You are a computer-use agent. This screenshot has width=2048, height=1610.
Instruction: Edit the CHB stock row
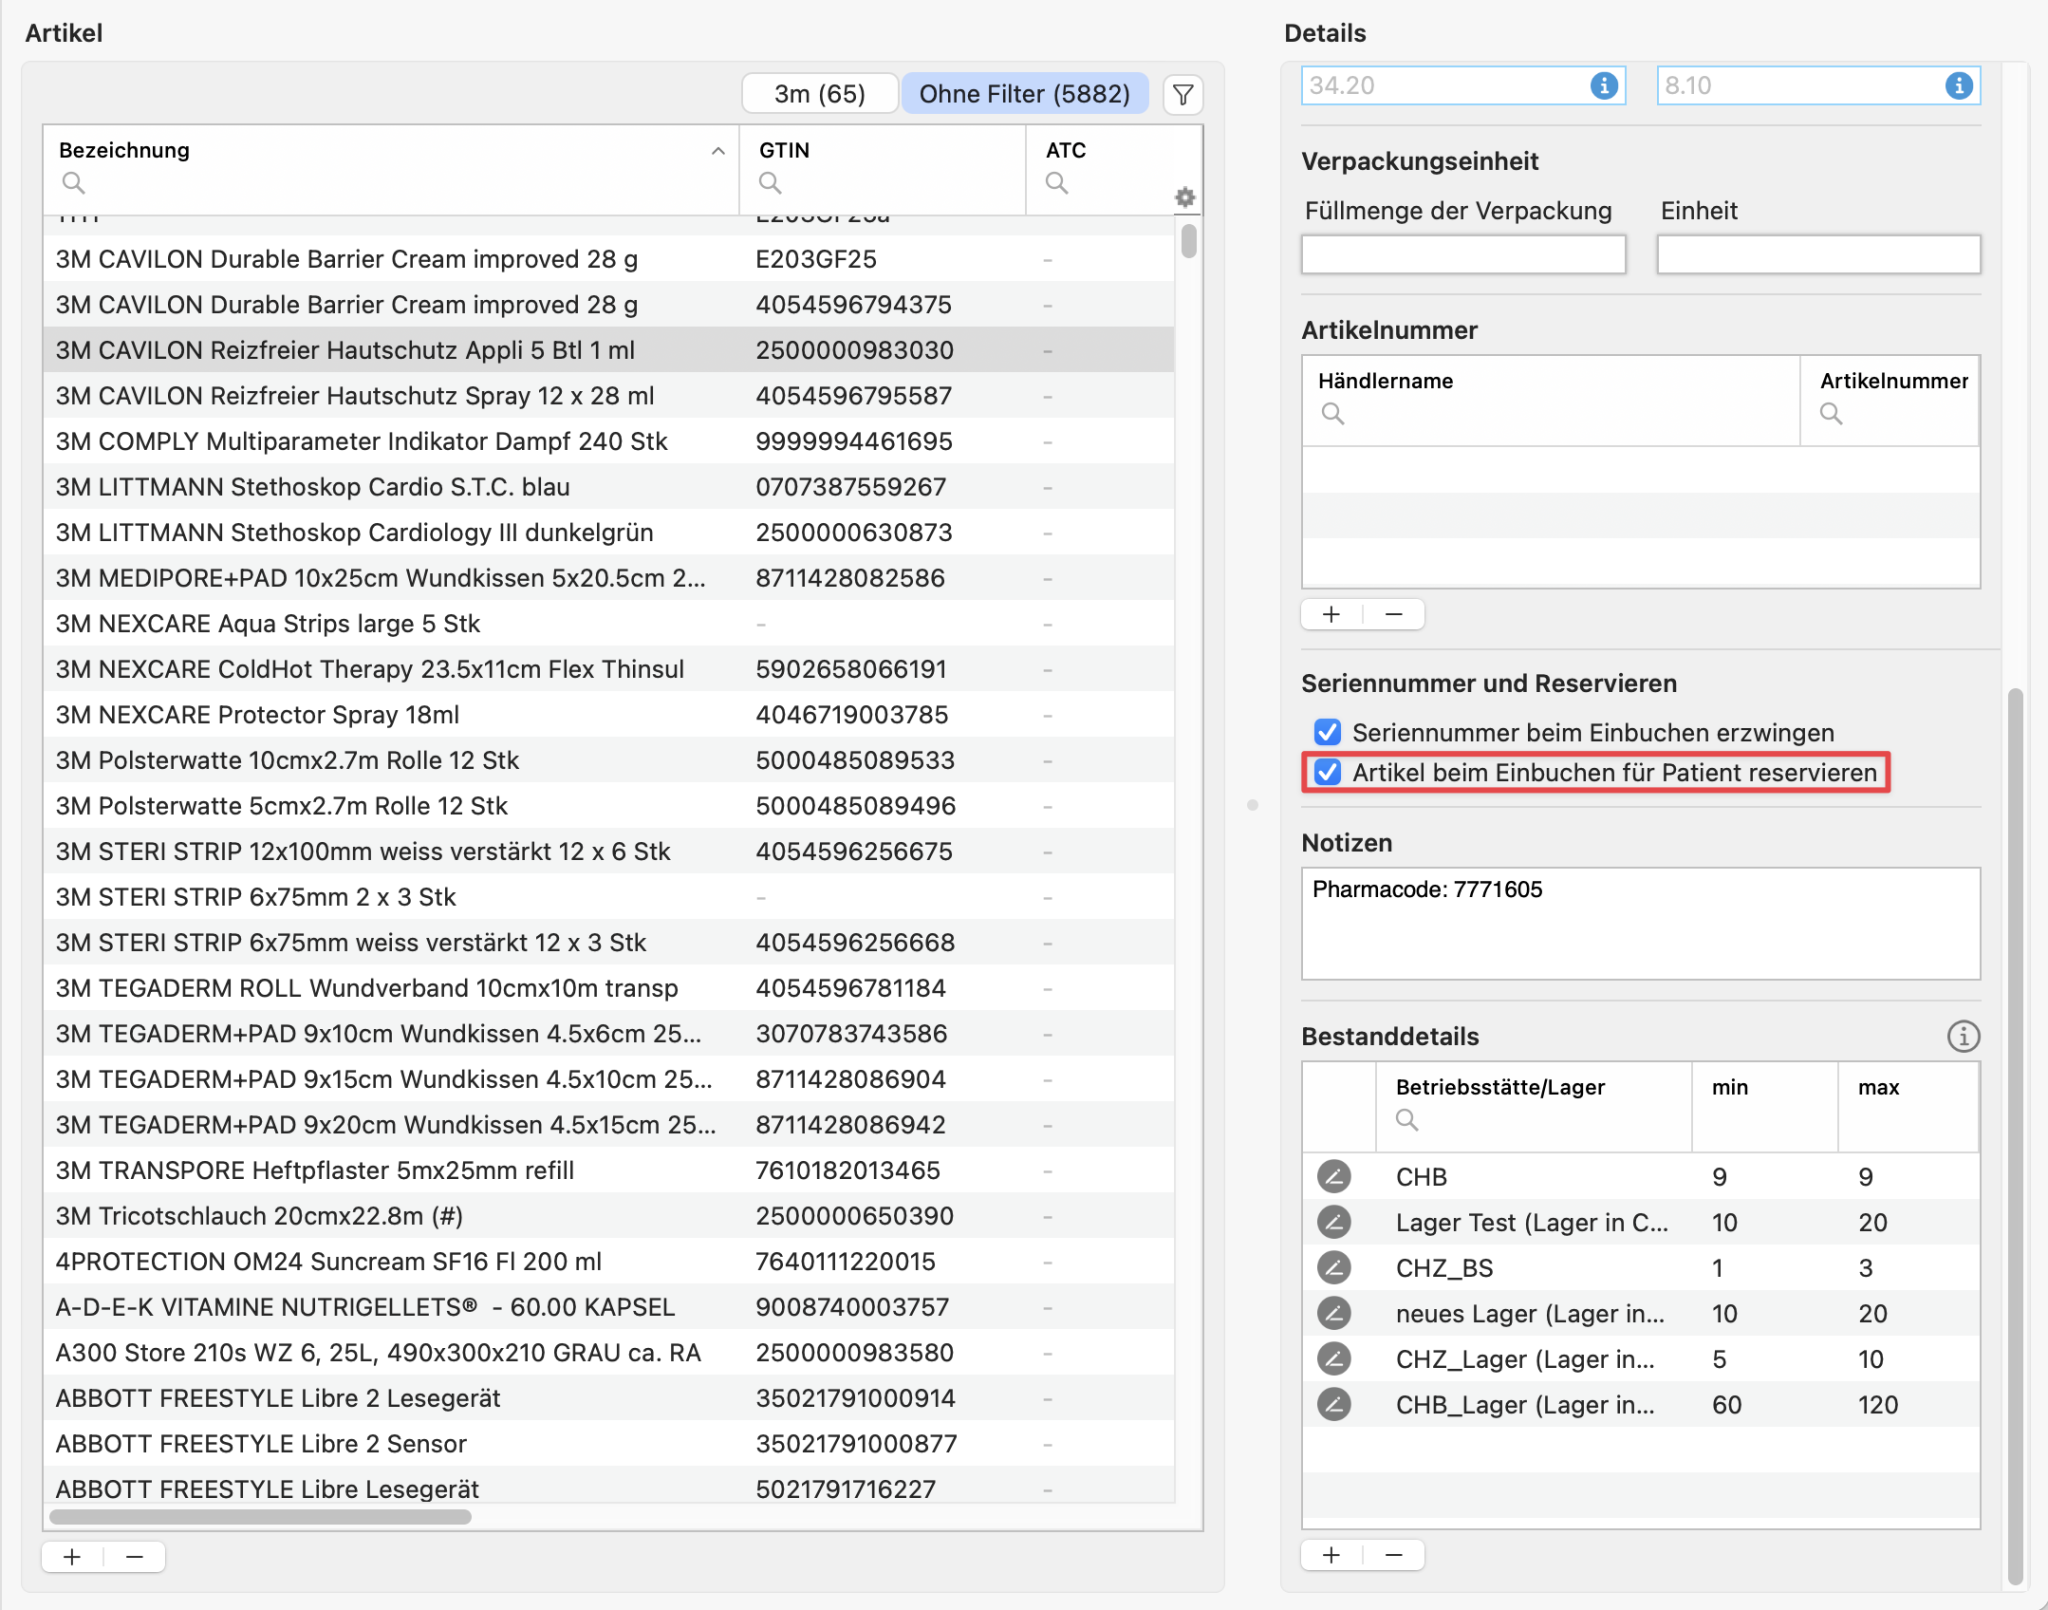pos(1334,1177)
